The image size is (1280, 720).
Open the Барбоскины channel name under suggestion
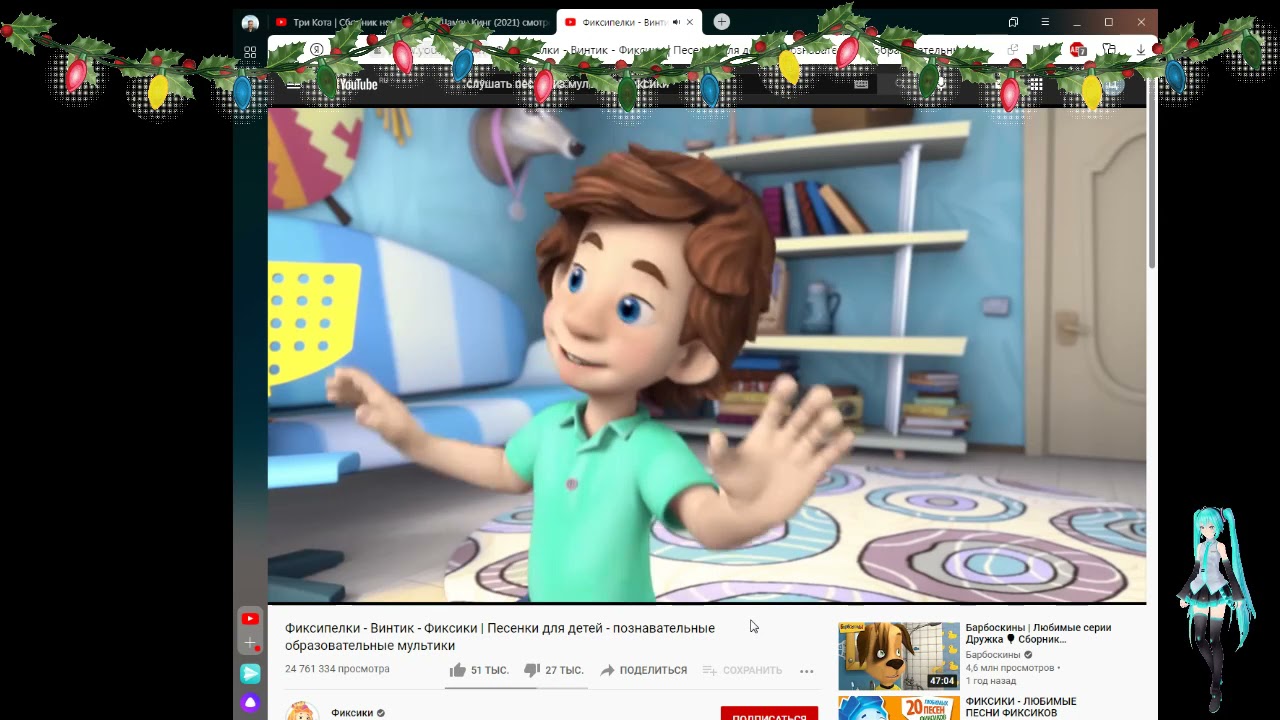[993, 655]
